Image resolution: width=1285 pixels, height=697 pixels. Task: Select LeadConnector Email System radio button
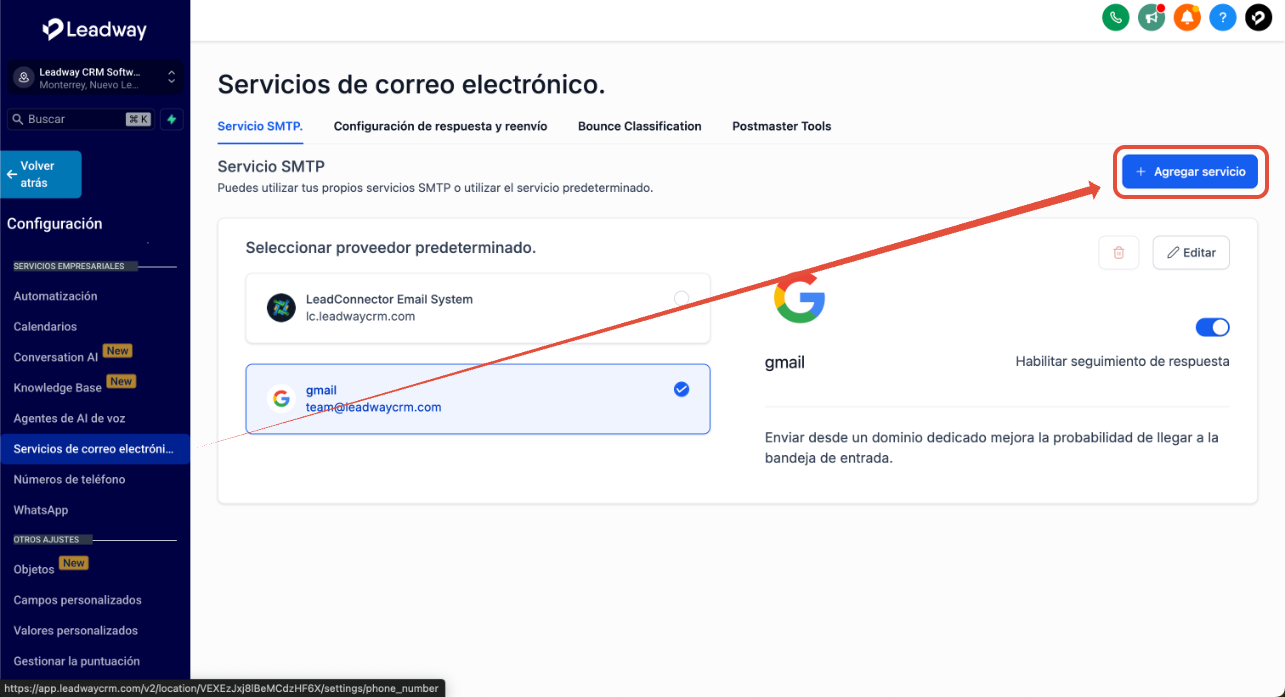click(x=681, y=298)
